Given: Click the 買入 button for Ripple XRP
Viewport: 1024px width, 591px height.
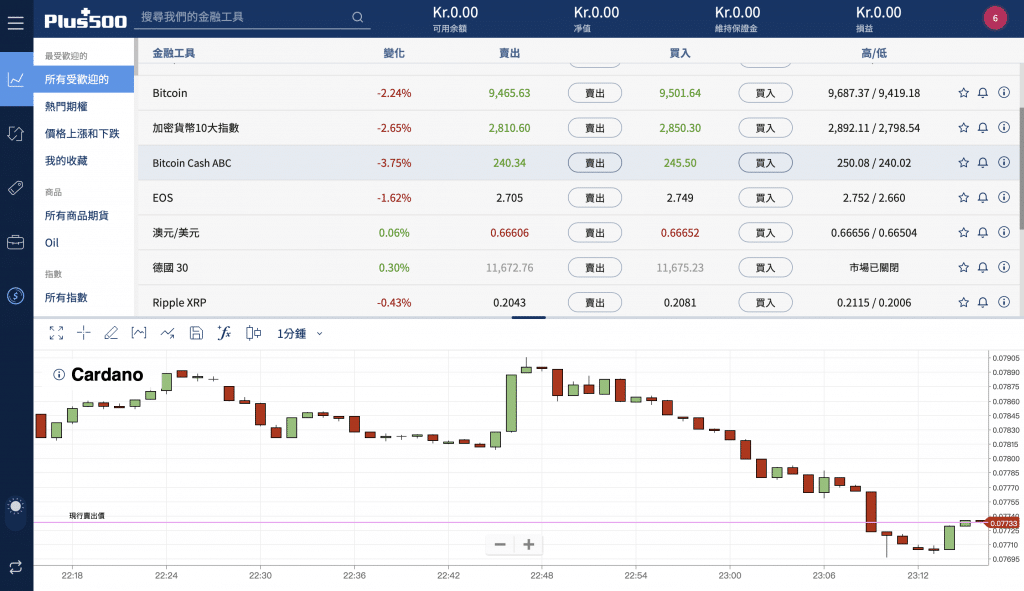Looking at the screenshot, I should [x=765, y=302].
